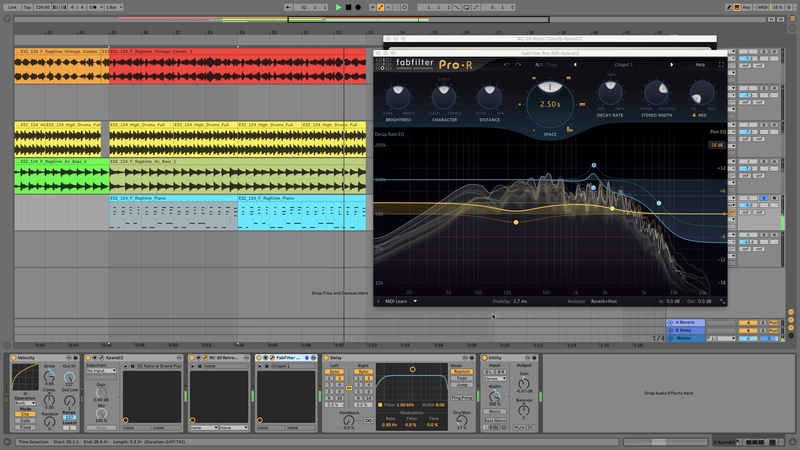Viewport: 800px width, 450px height.
Task: Click the 124.00 tempo field
Action: tap(42, 7)
